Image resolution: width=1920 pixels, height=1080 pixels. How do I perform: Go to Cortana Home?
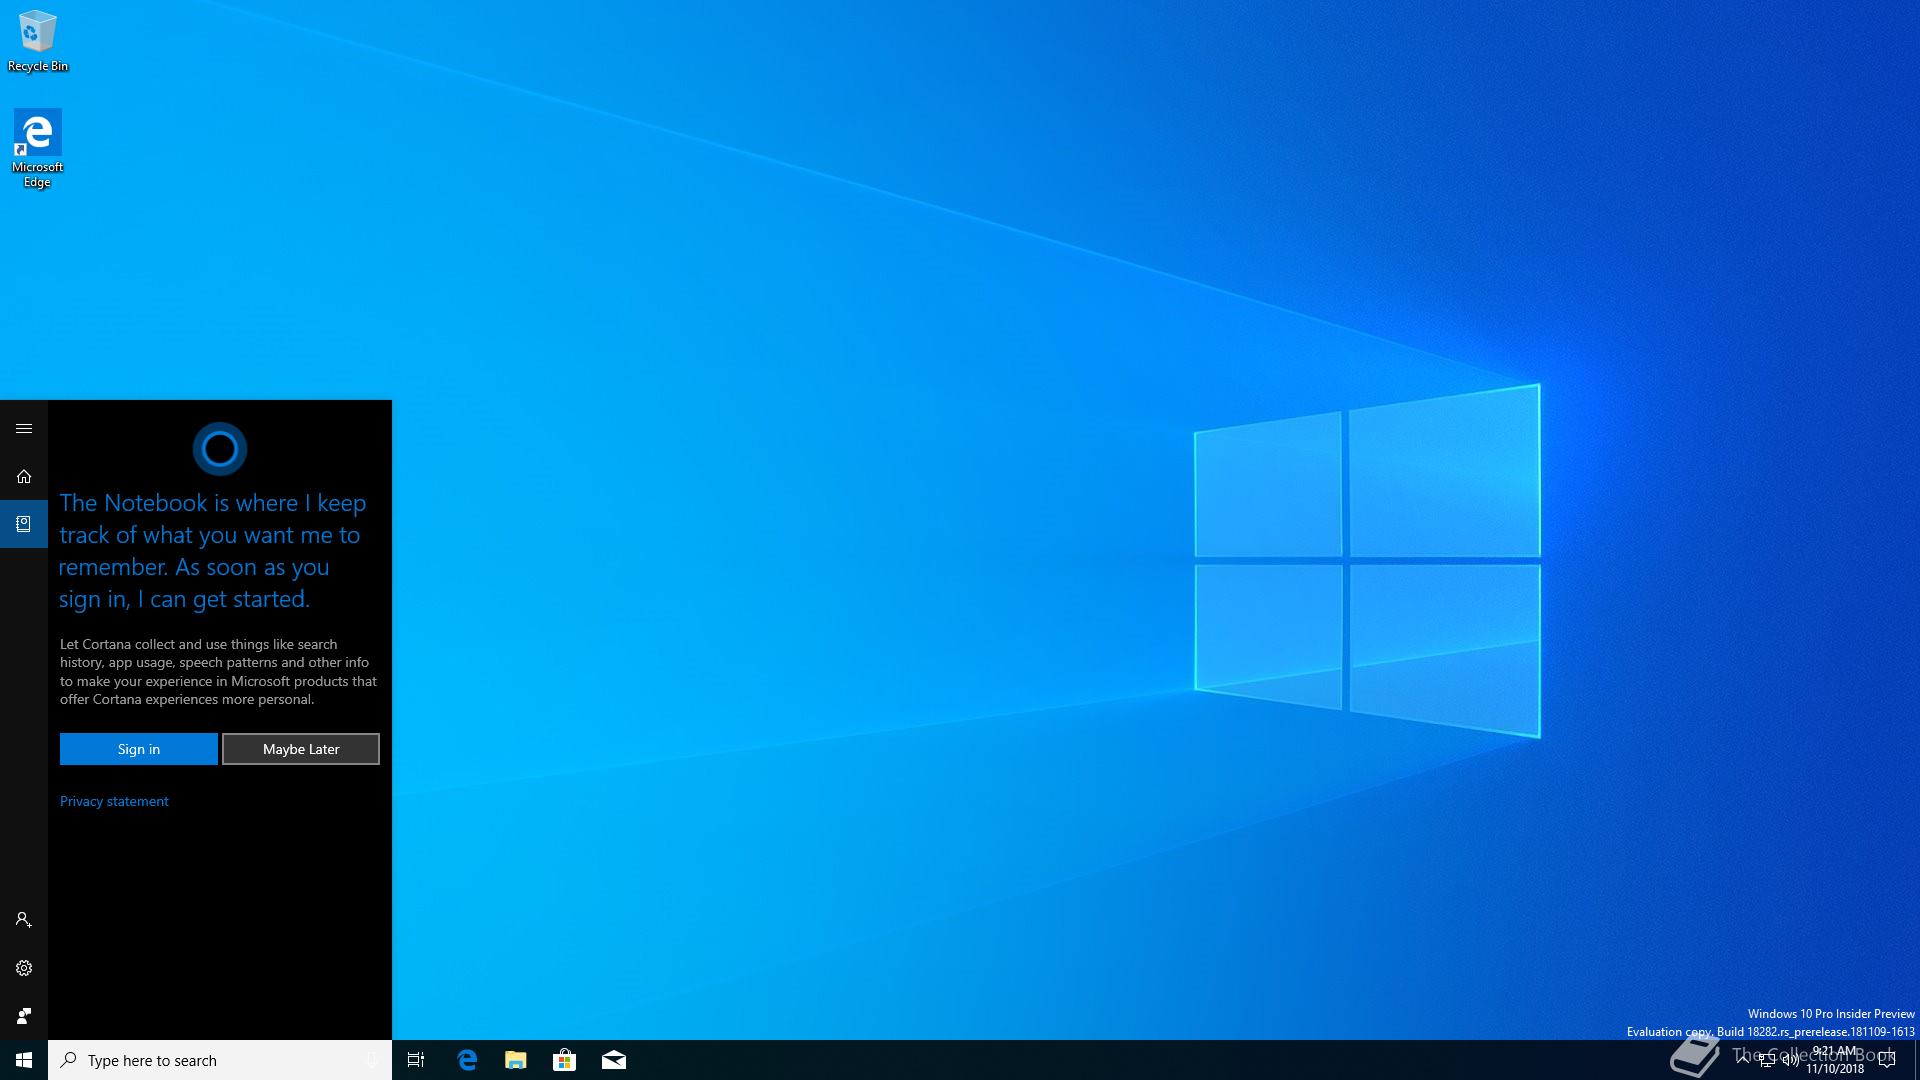pos(24,477)
